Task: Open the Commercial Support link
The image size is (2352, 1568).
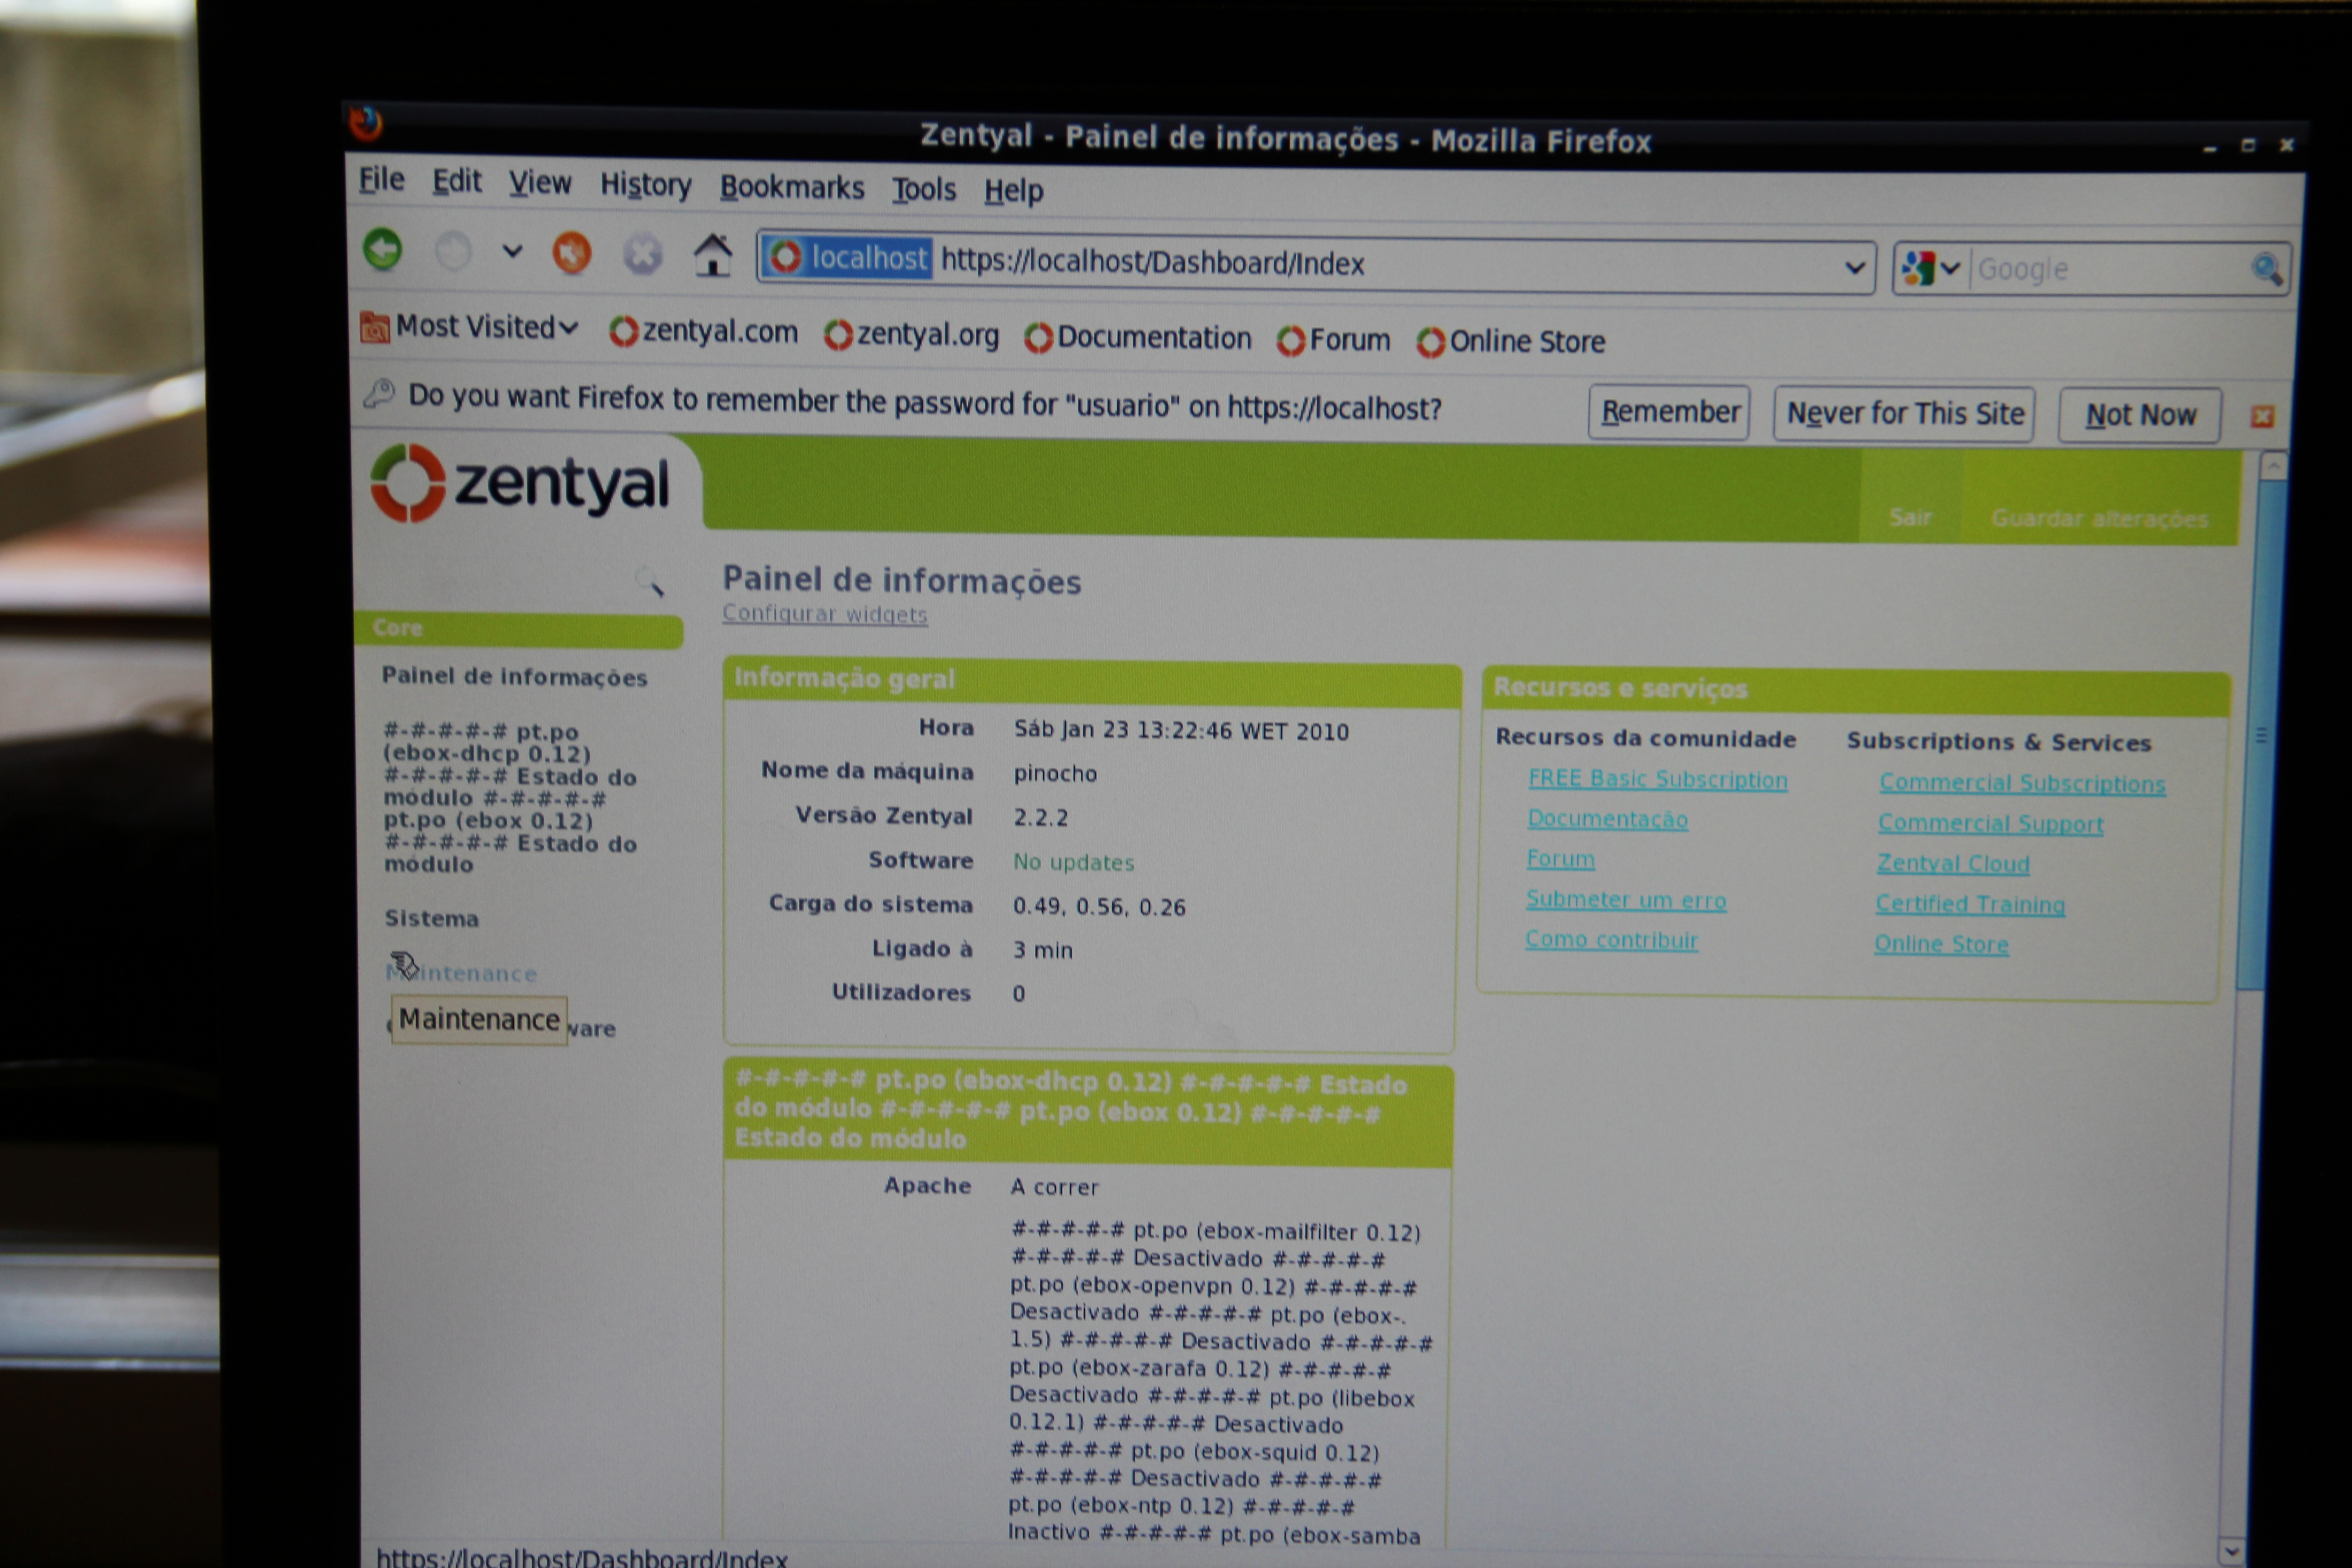Action: coord(1991,824)
